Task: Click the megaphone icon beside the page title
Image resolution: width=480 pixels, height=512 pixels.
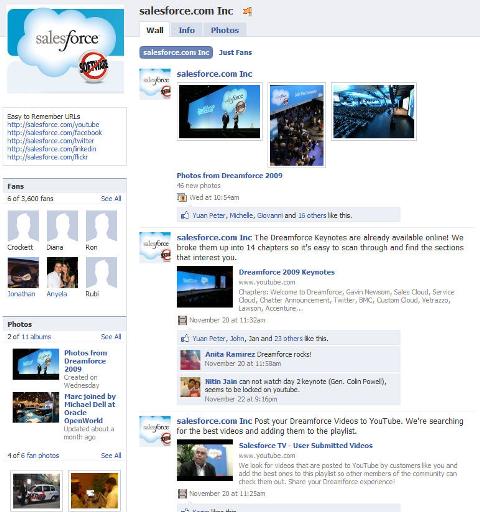Action: (x=247, y=11)
